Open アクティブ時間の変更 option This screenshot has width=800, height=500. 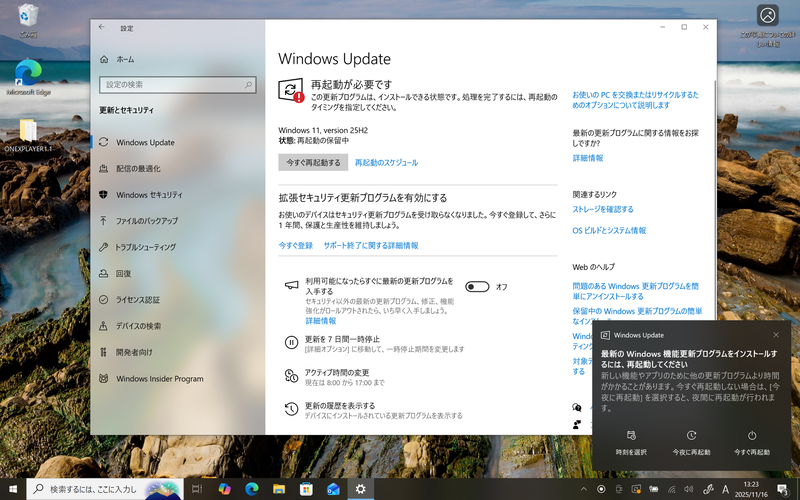click(x=337, y=372)
